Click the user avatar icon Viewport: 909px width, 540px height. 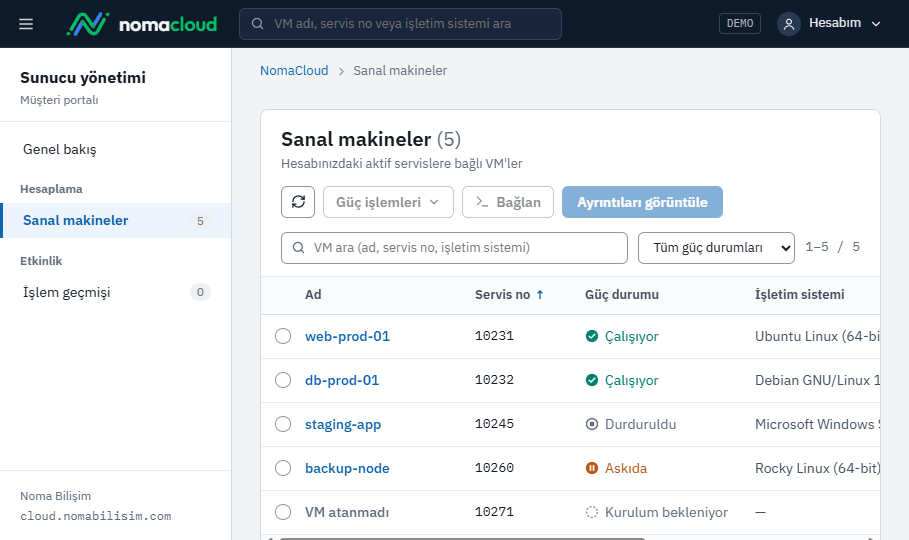point(788,24)
